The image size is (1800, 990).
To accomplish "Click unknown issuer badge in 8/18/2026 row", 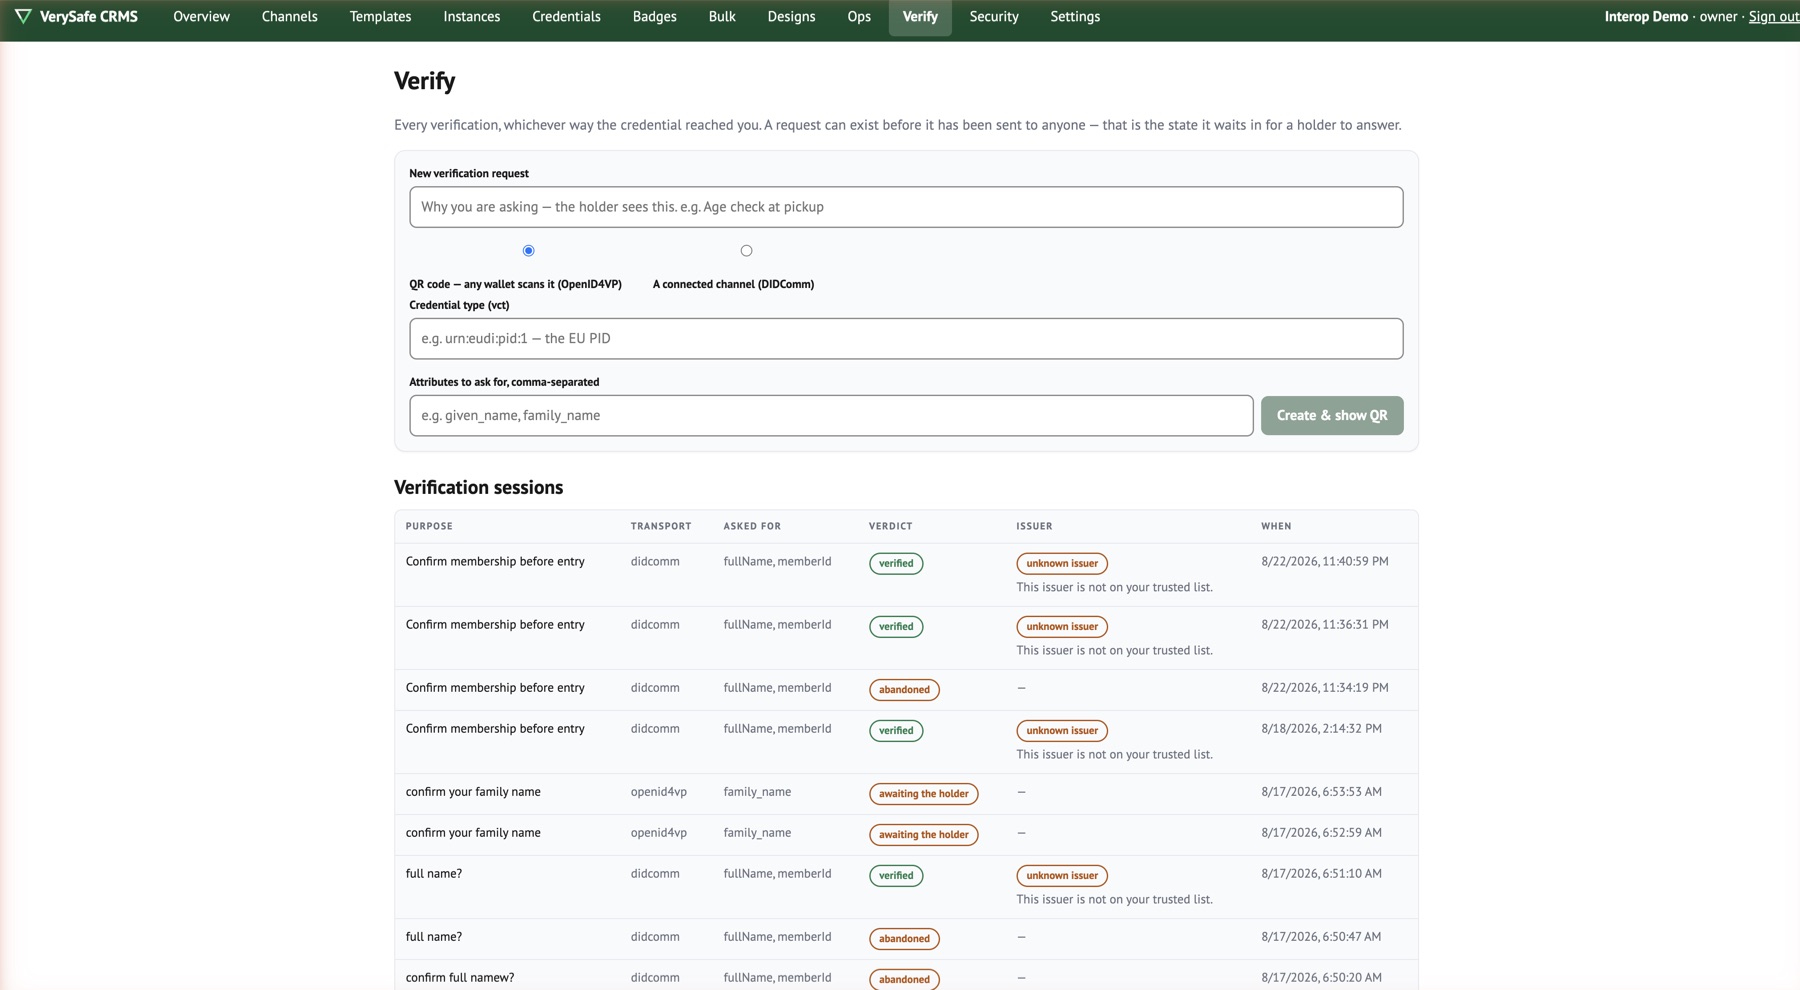I will [1062, 730].
